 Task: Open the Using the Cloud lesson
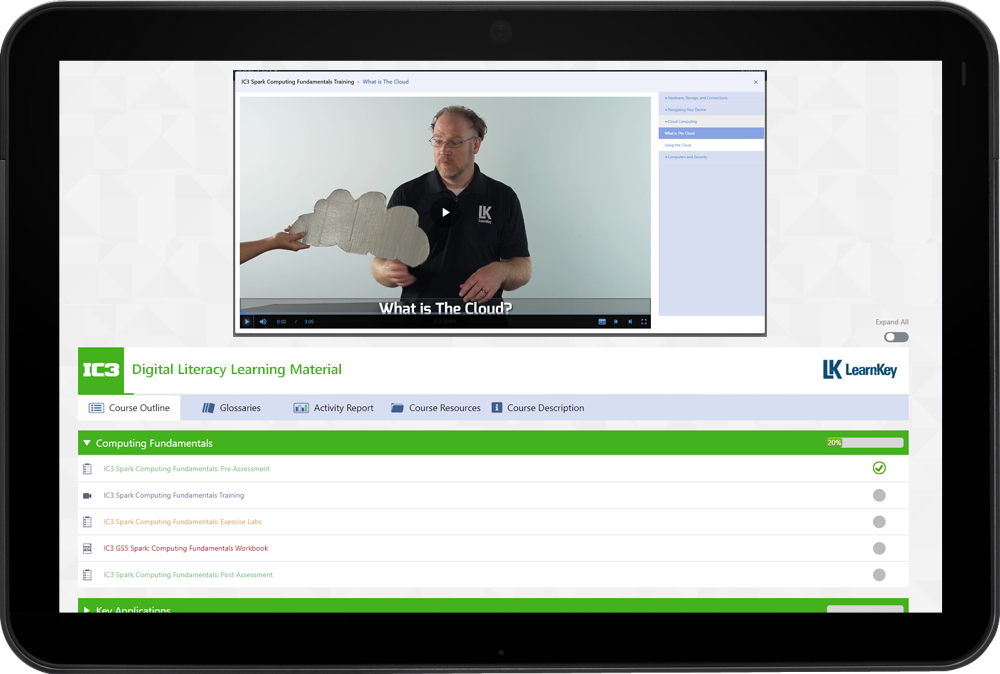point(711,145)
